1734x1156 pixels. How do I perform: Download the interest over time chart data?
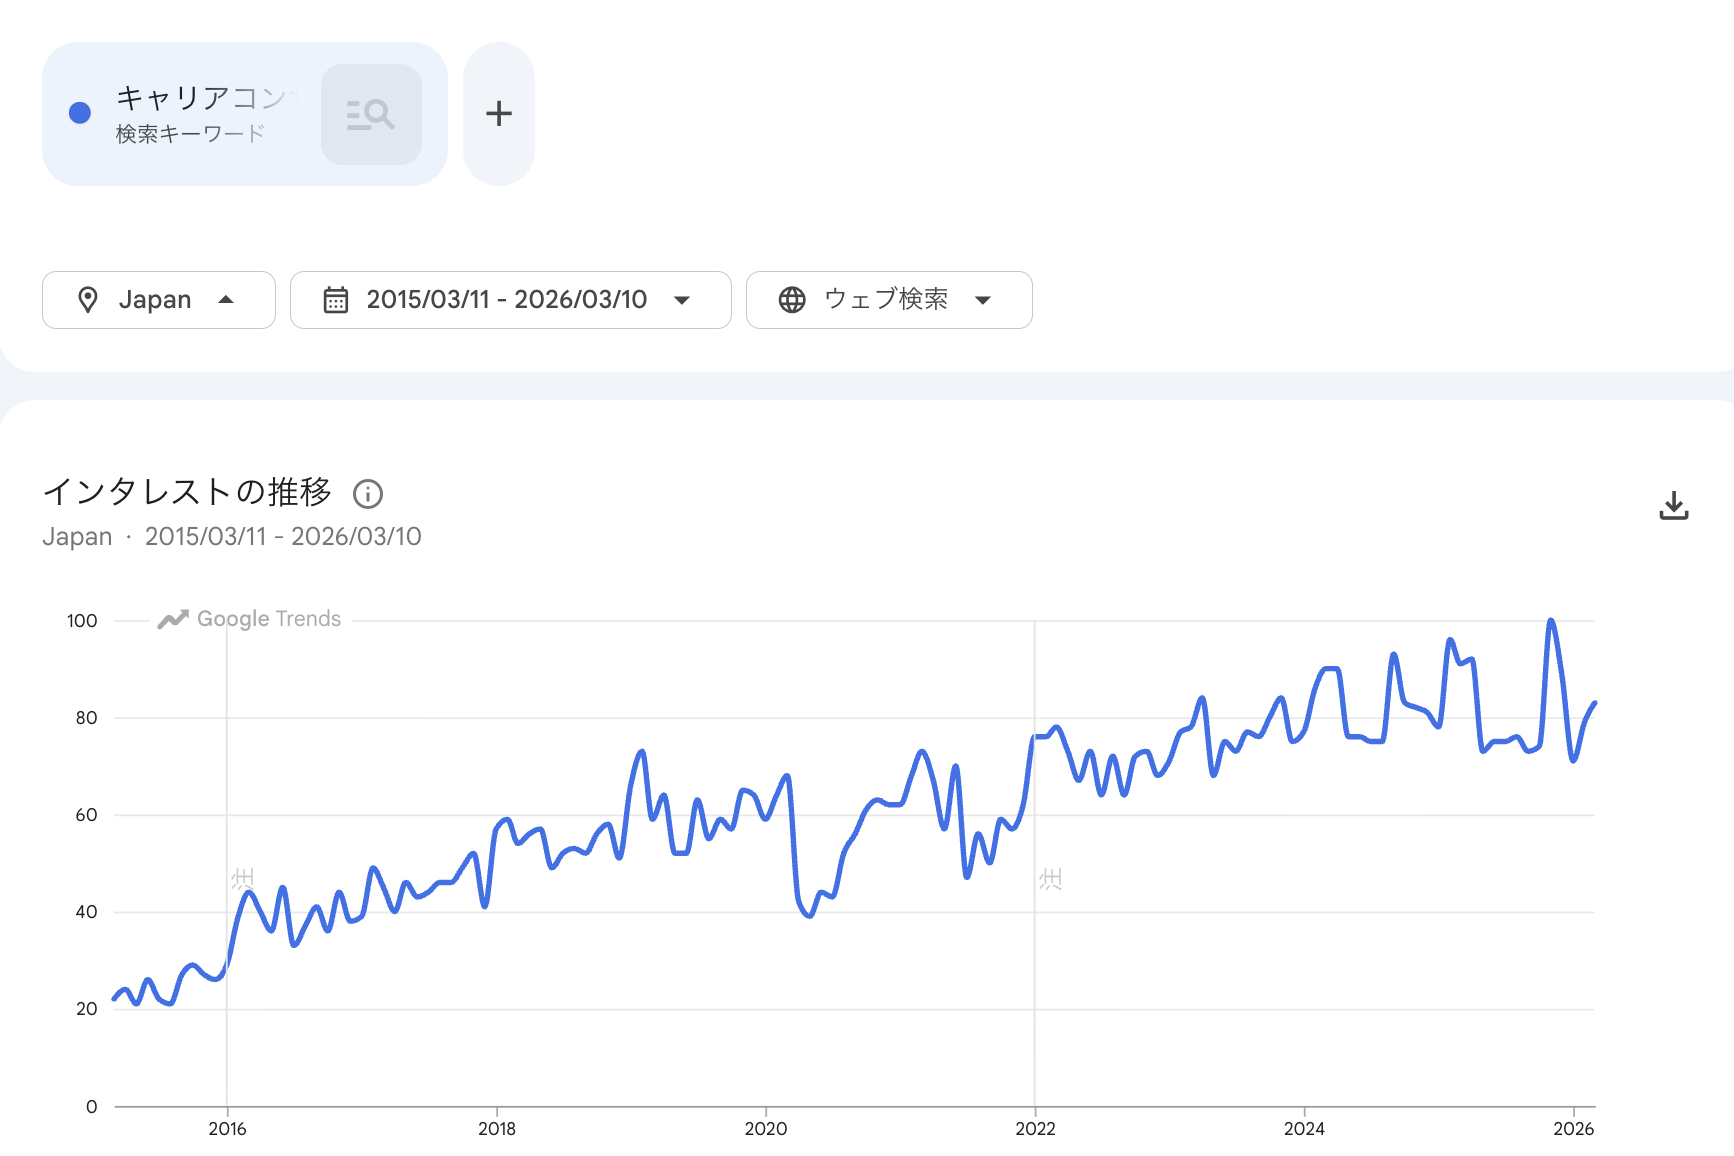pos(1673,506)
